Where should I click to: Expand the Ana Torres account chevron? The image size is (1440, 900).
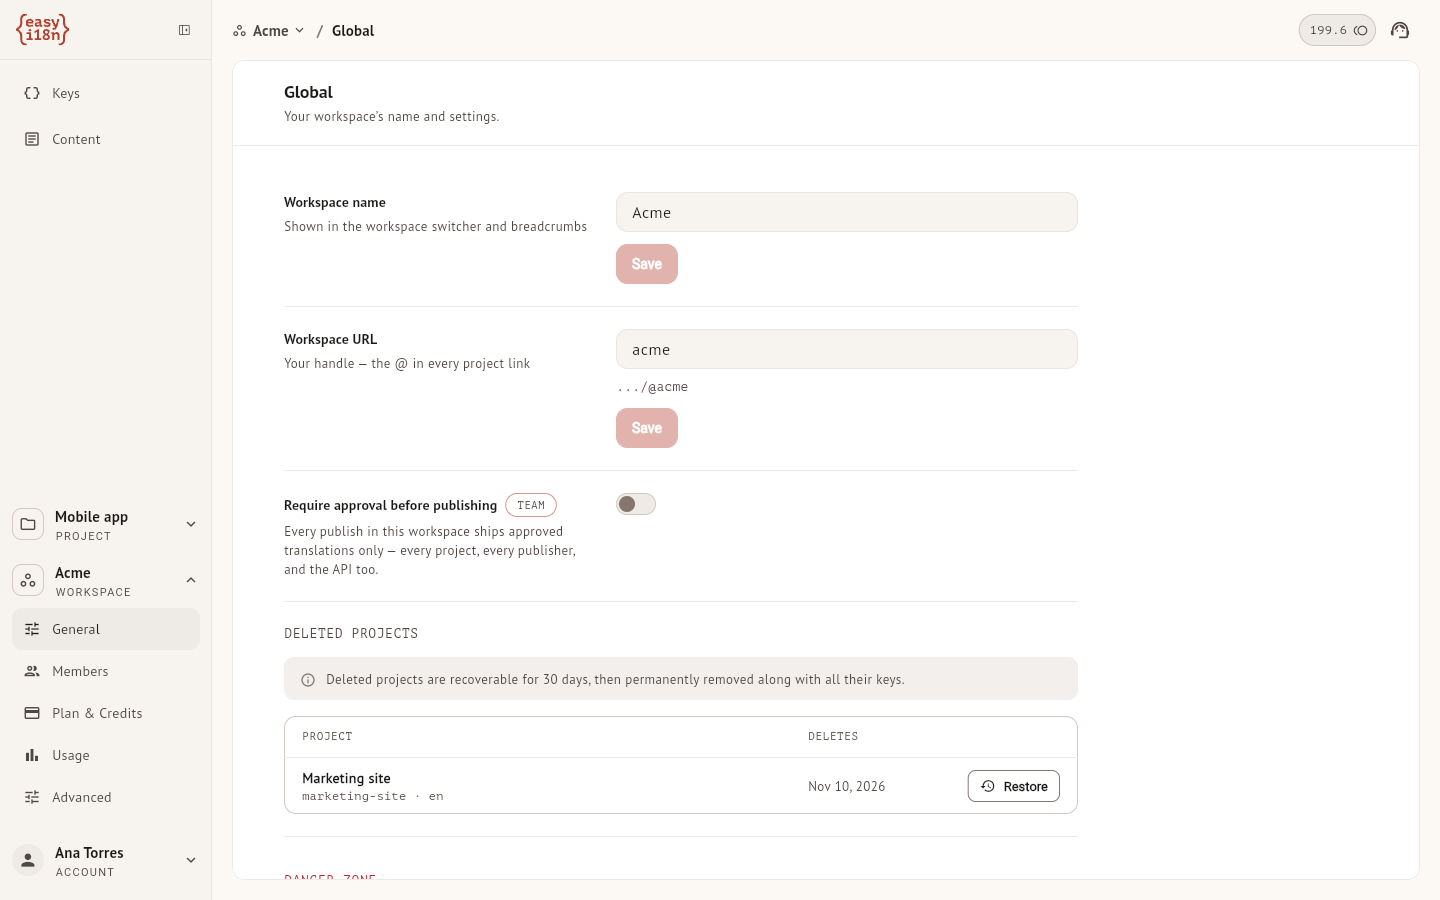click(x=191, y=860)
